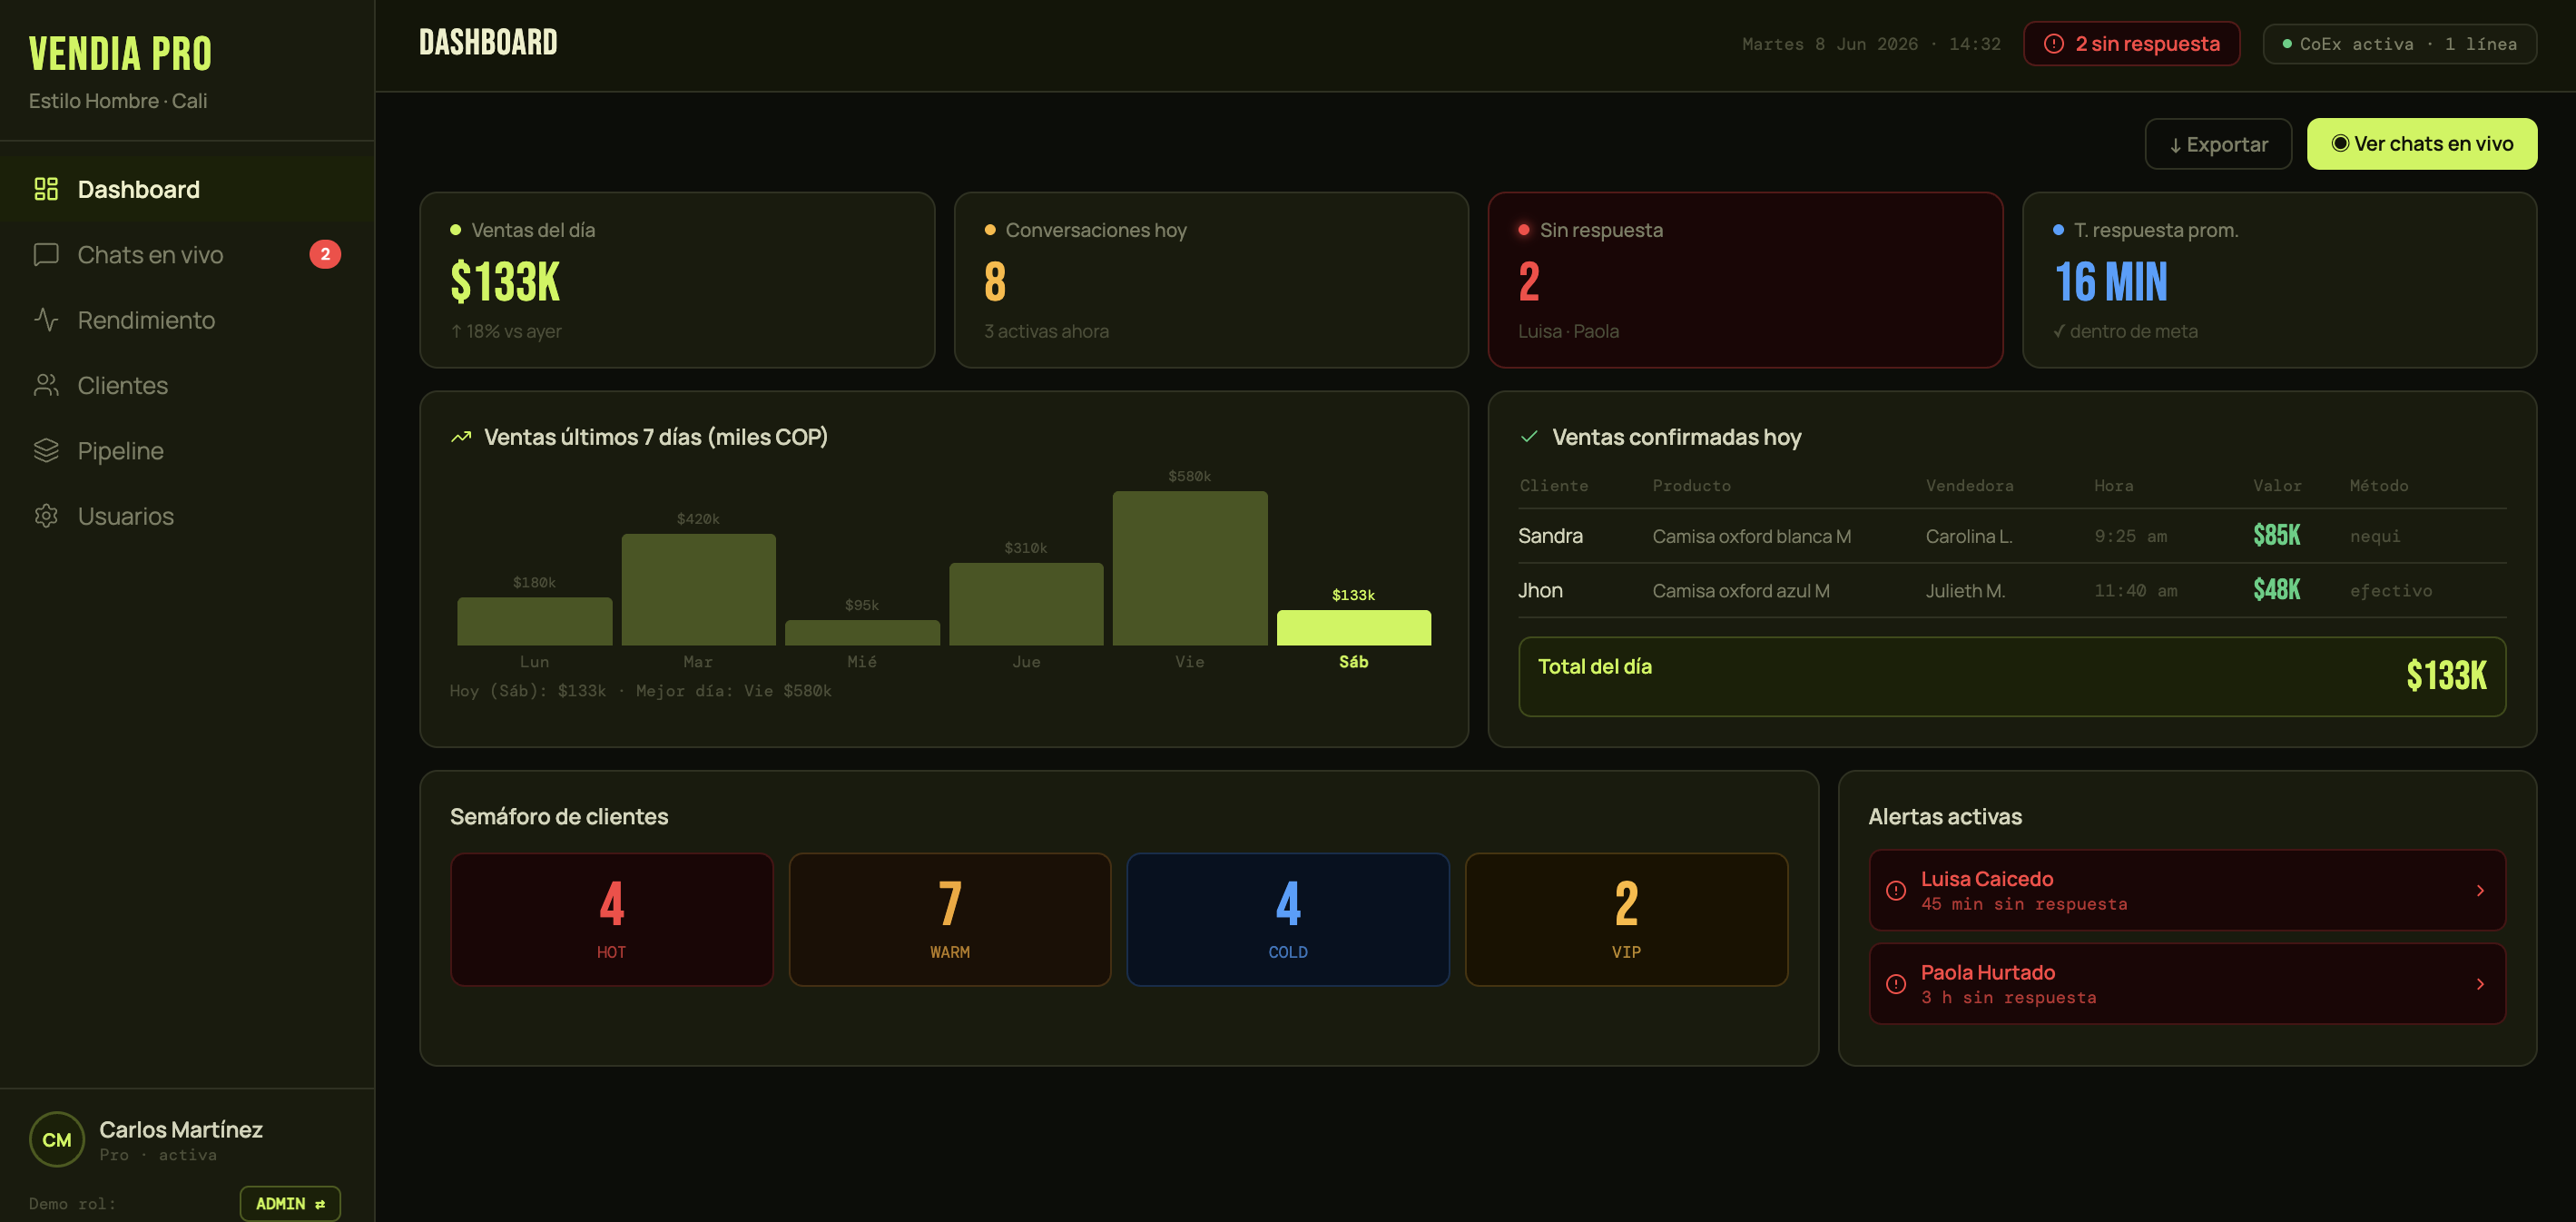Select the HOT clients tile
The height and width of the screenshot is (1222, 2576).
click(x=611, y=919)
